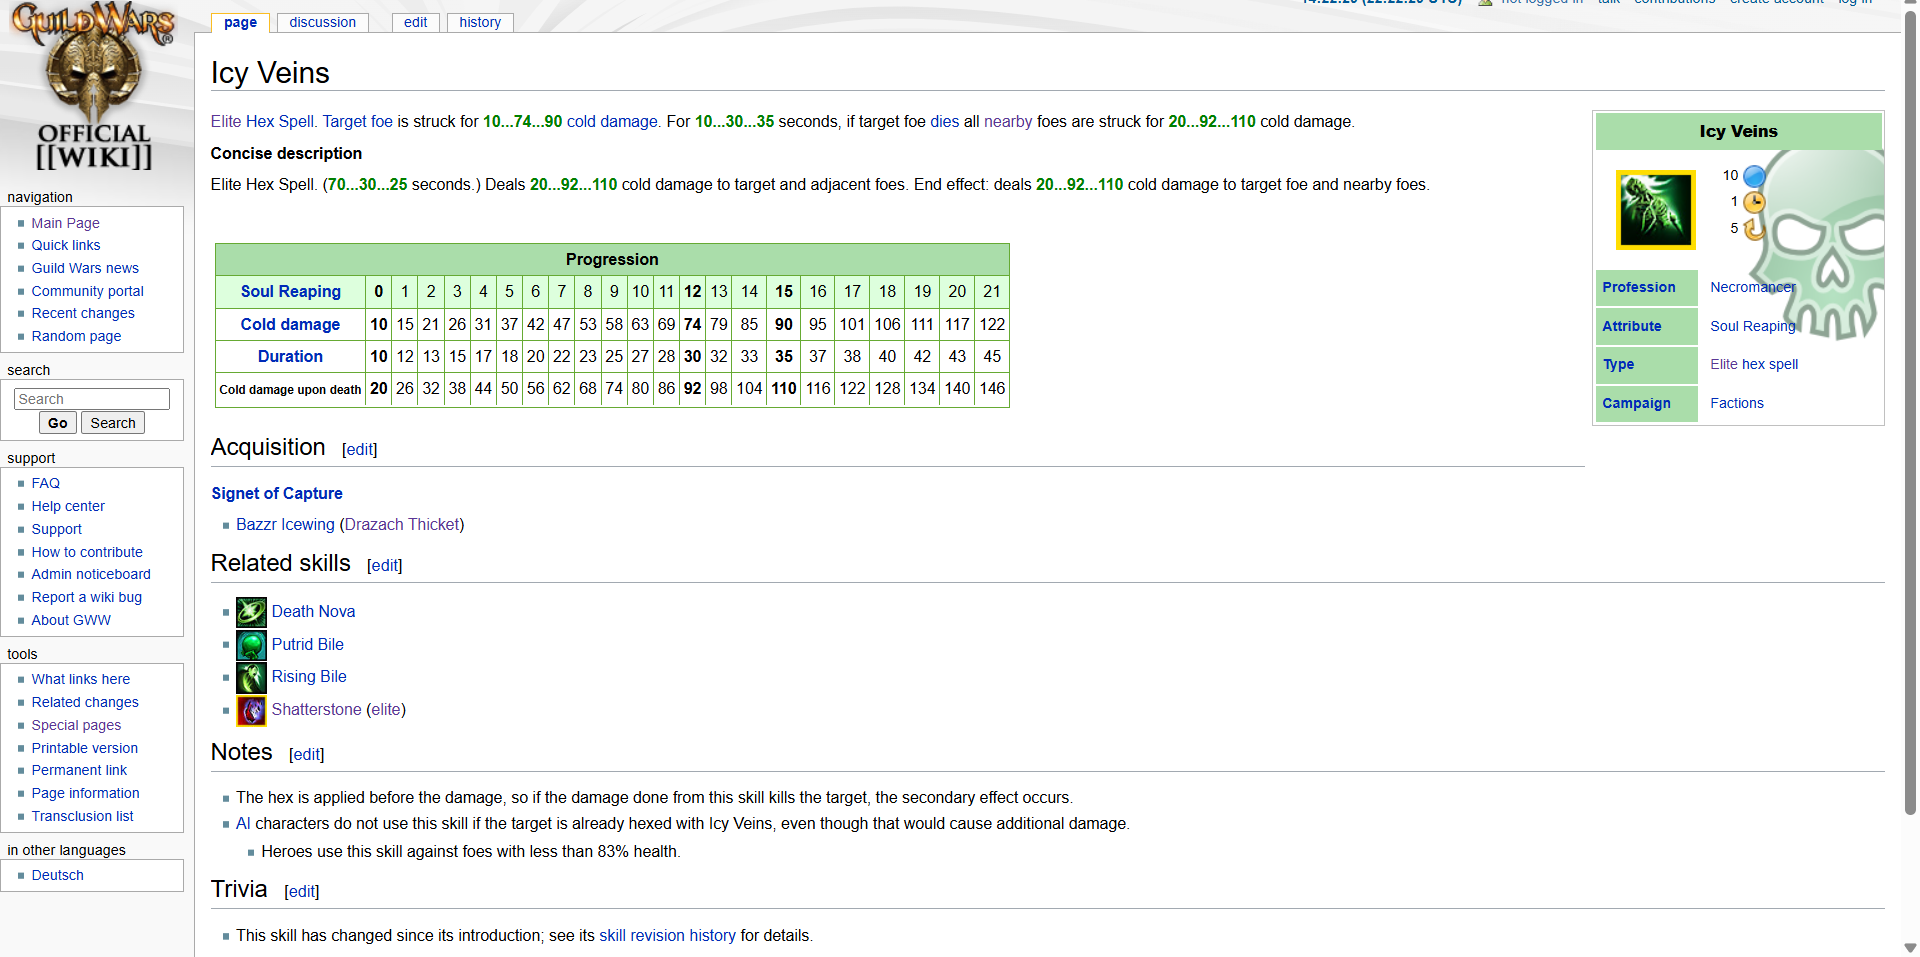Copy the Permanent link
The height and width of the screenshot is (957, 1920).
coord(79,770)
